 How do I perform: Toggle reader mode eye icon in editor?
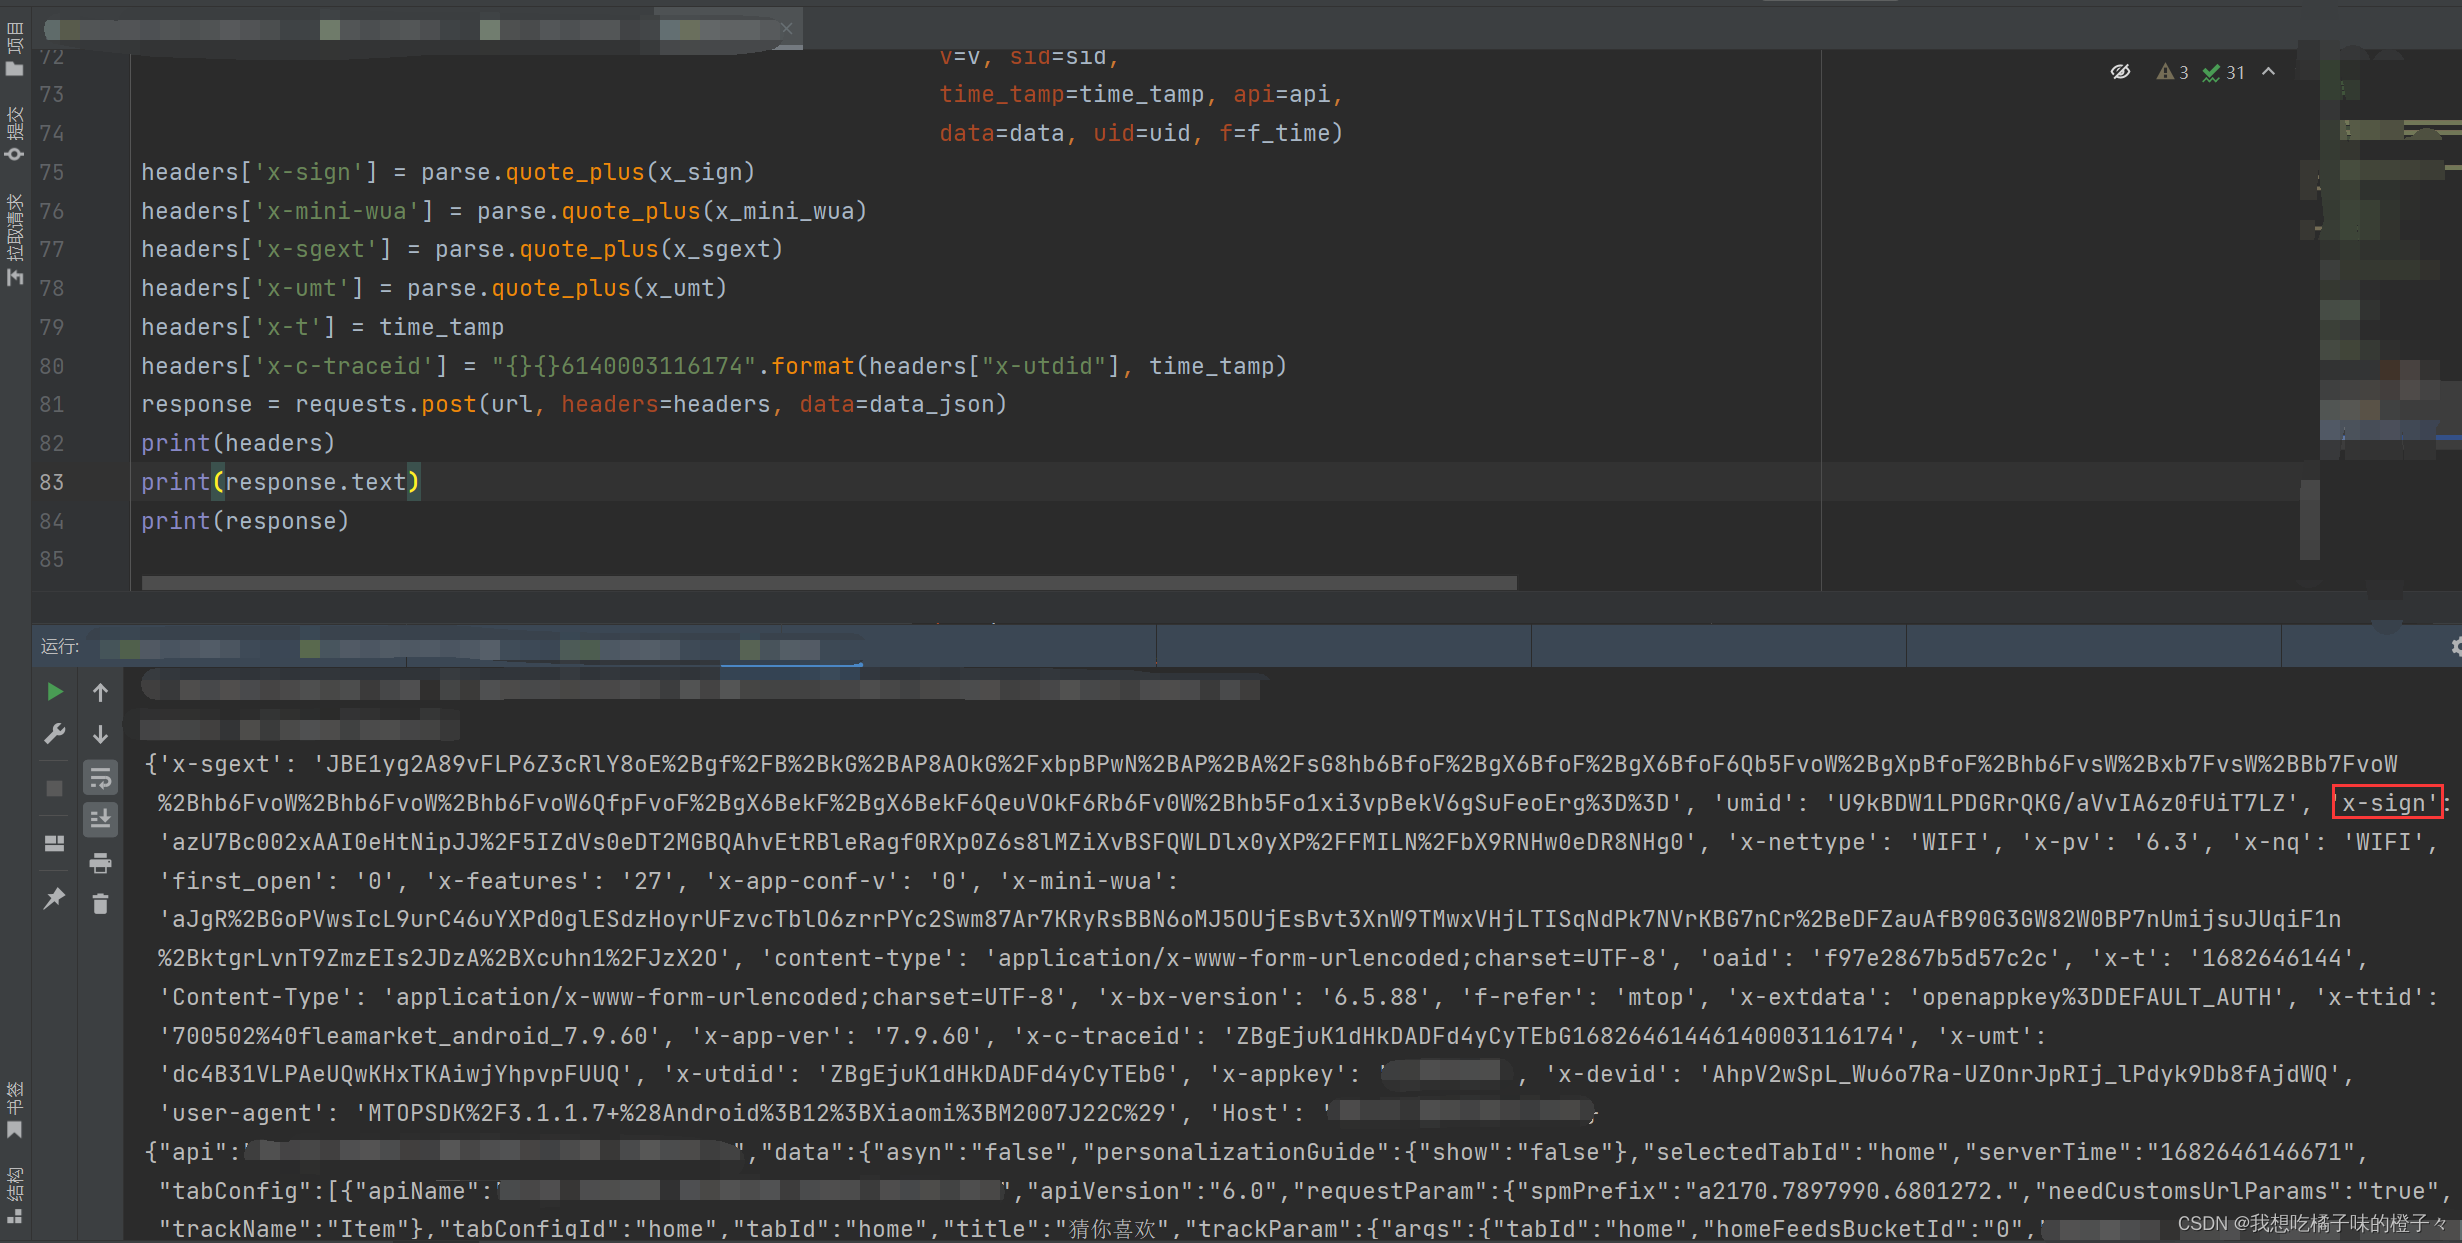2120,72
